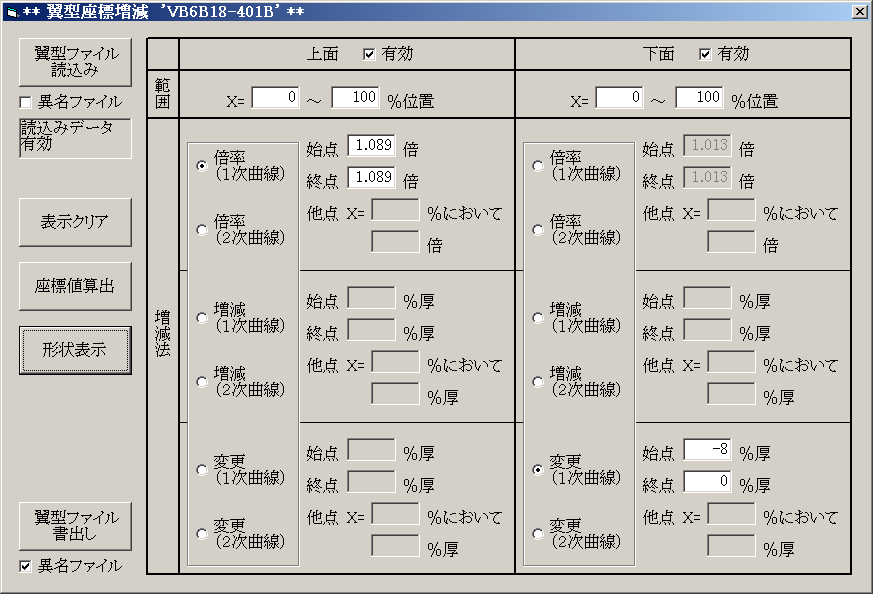Close the 翼型座標増減 window

tap(859, 11)
